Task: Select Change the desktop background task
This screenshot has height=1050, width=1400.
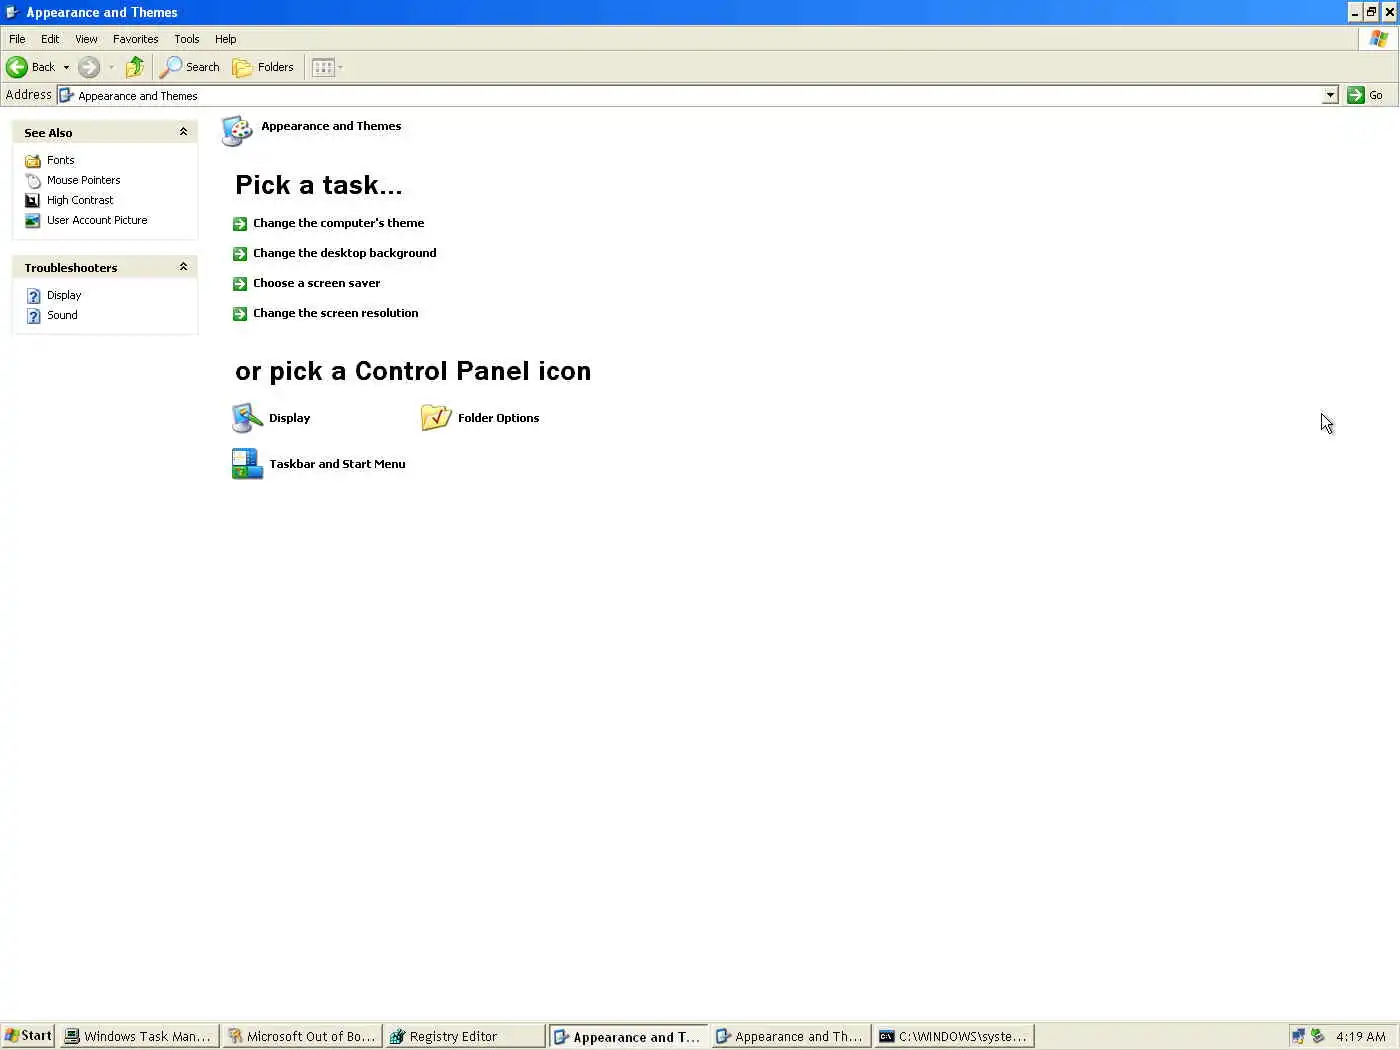Action: [345, 253]
